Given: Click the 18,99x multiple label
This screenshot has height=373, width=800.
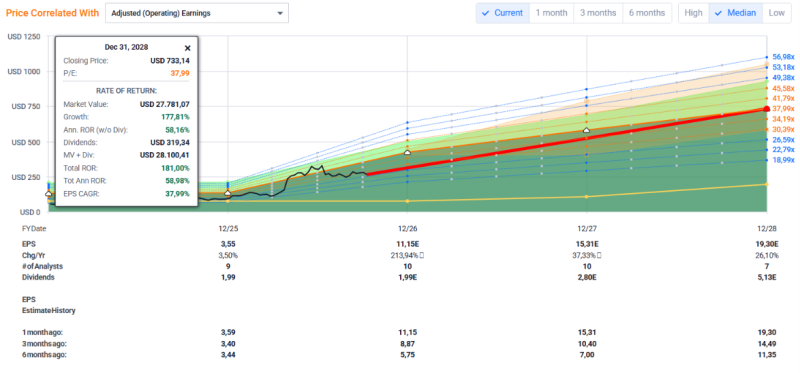Looking at the screenshot, I should [x=784, y=160].
